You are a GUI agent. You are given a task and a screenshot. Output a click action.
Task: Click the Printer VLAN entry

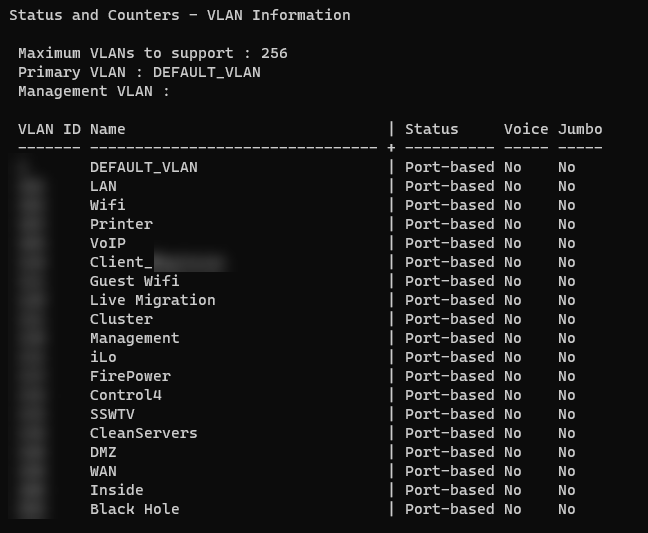tap(121, 224)
